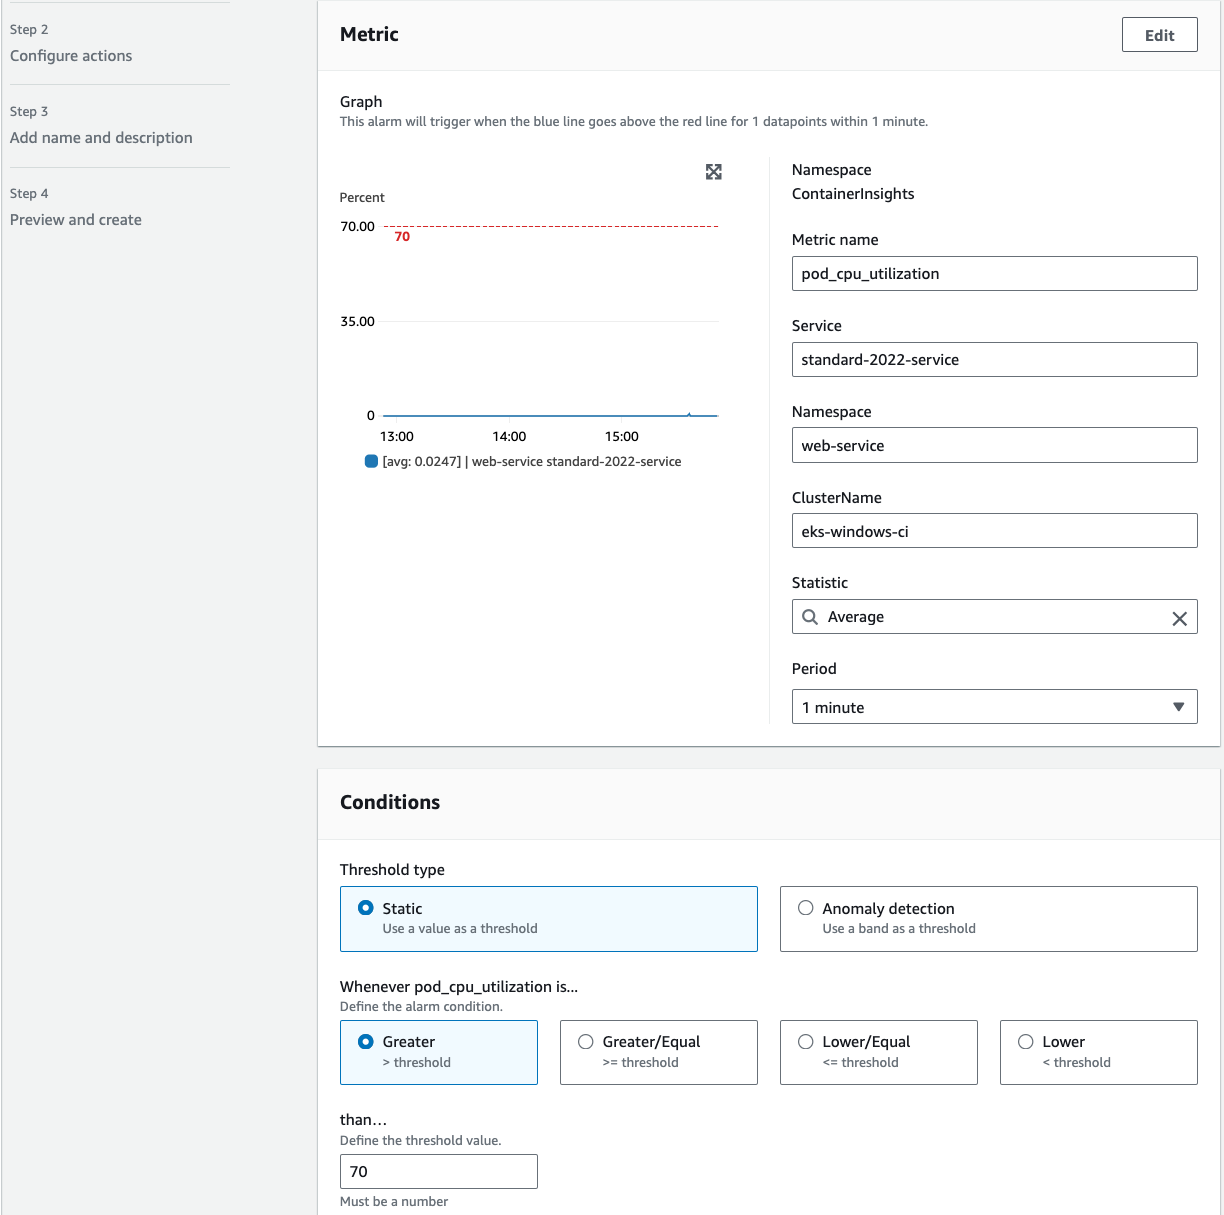
Task: Click the Edit metric button
Action: coord(1159,35)
